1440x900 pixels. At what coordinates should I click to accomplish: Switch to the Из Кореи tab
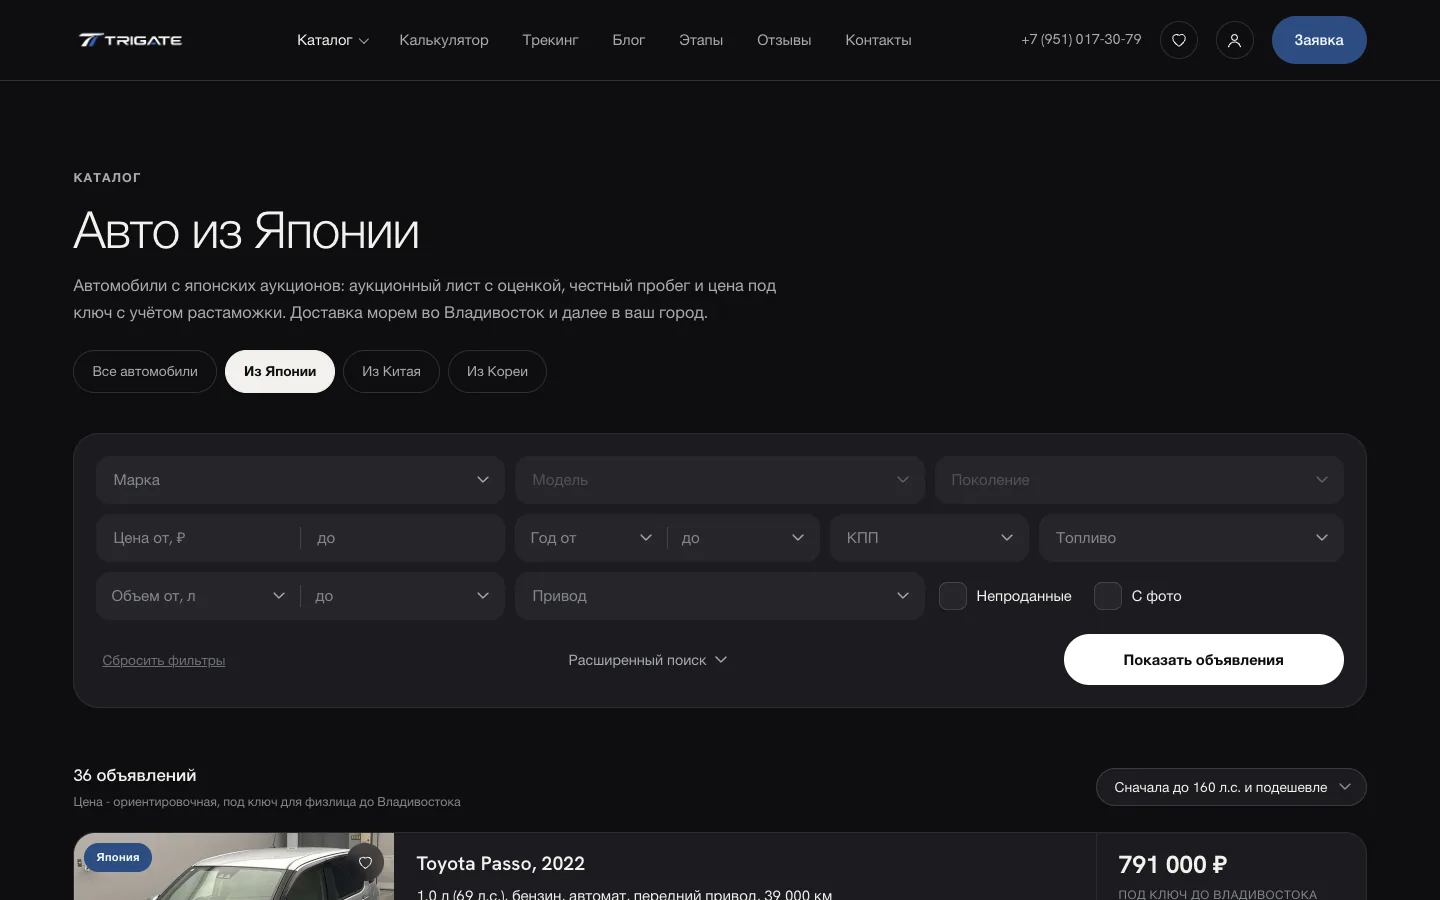[497, 371]
